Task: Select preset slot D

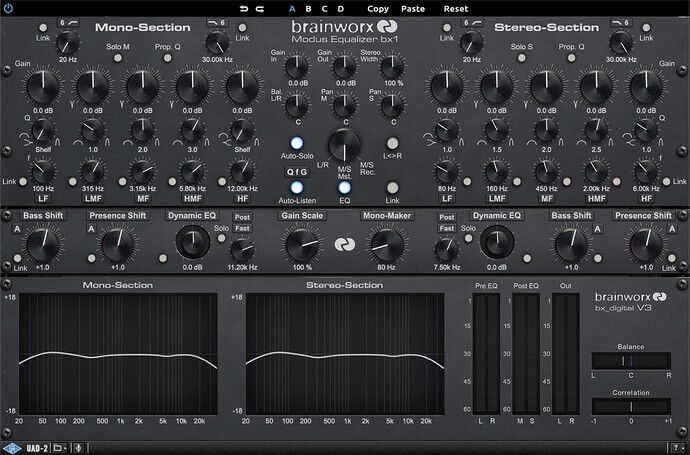Action: coord(341,9)
